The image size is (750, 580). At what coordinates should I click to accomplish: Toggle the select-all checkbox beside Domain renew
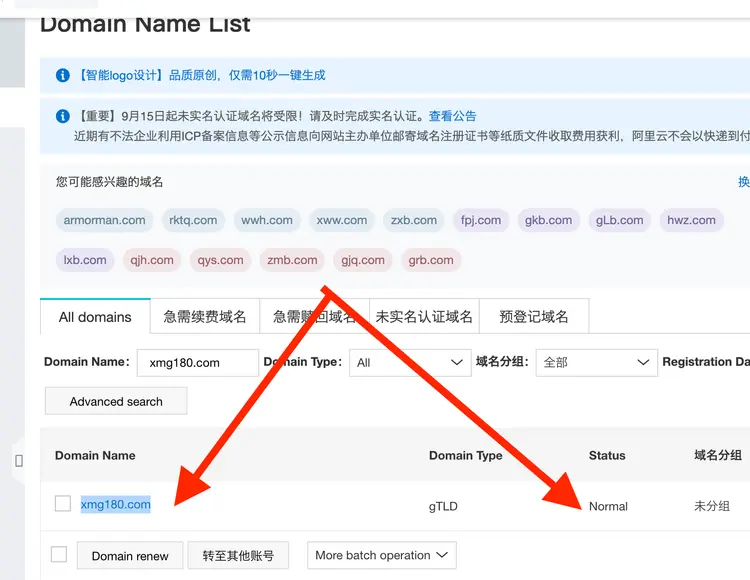click(x=59, y=555)
